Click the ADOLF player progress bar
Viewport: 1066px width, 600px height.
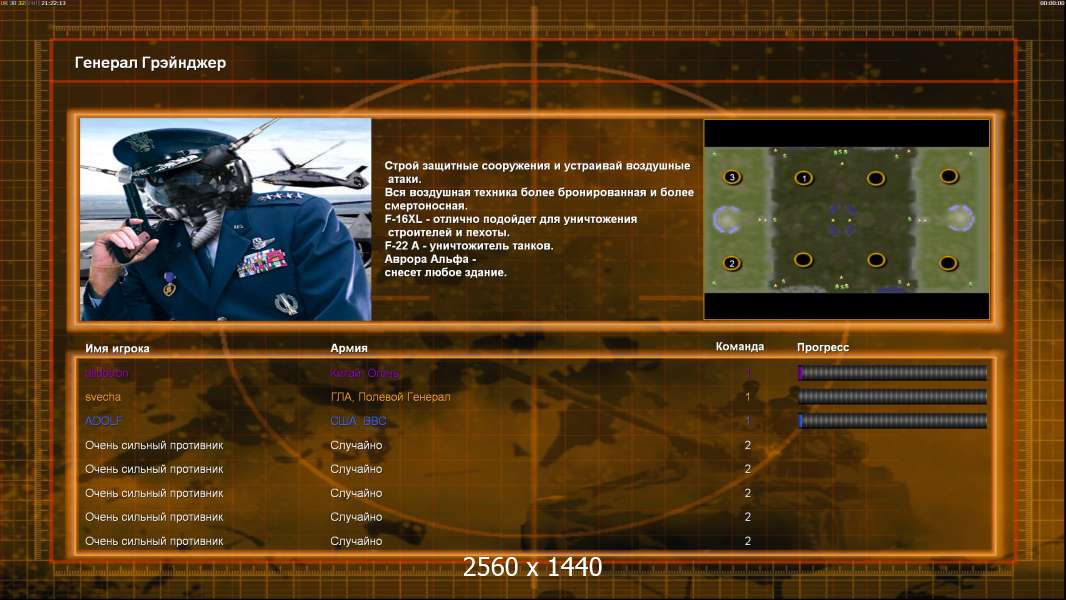(x=892, y=421)
